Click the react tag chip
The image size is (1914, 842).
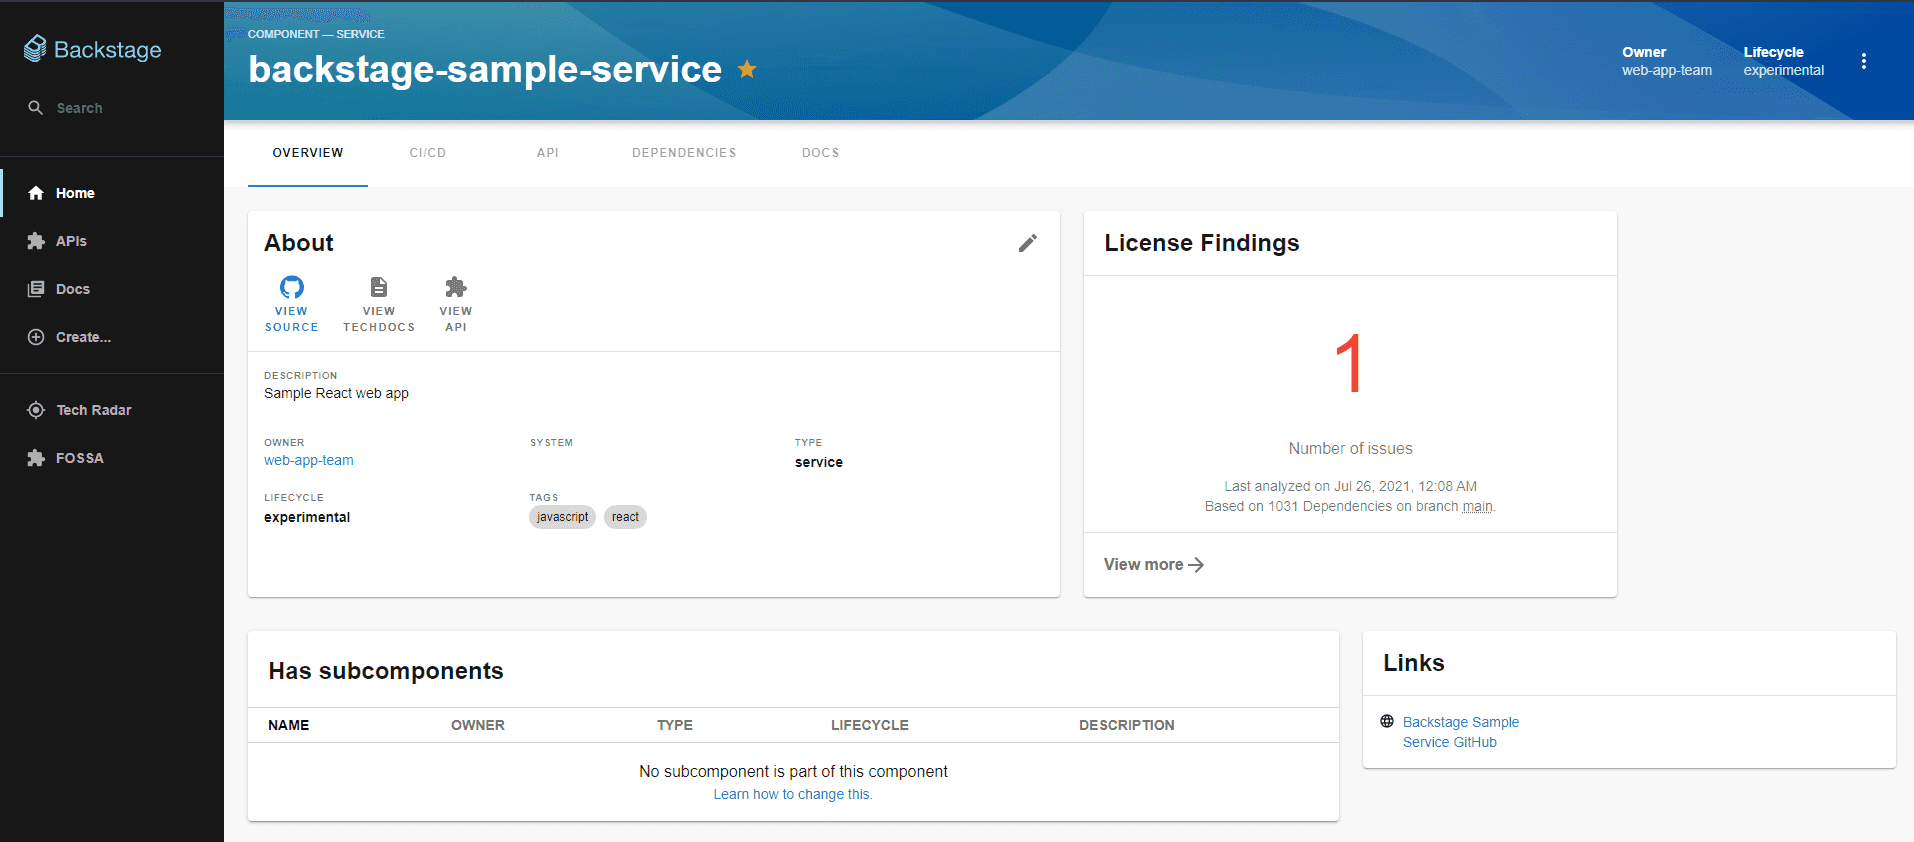pyautogui.click(x=625, y=517)
